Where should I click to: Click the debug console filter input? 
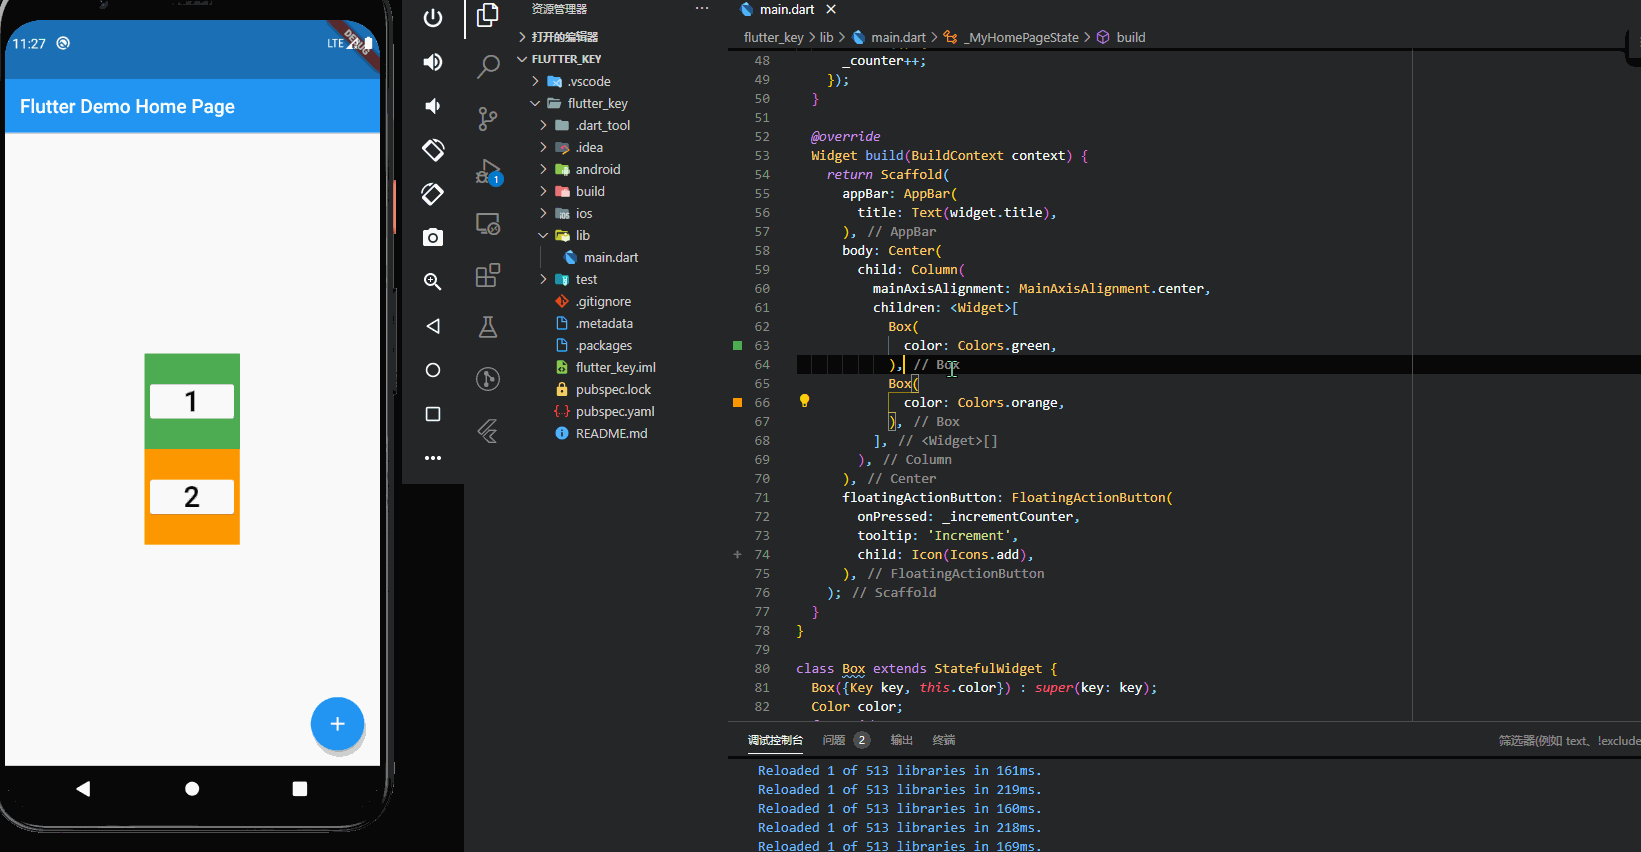click(x=1568, y=740)
